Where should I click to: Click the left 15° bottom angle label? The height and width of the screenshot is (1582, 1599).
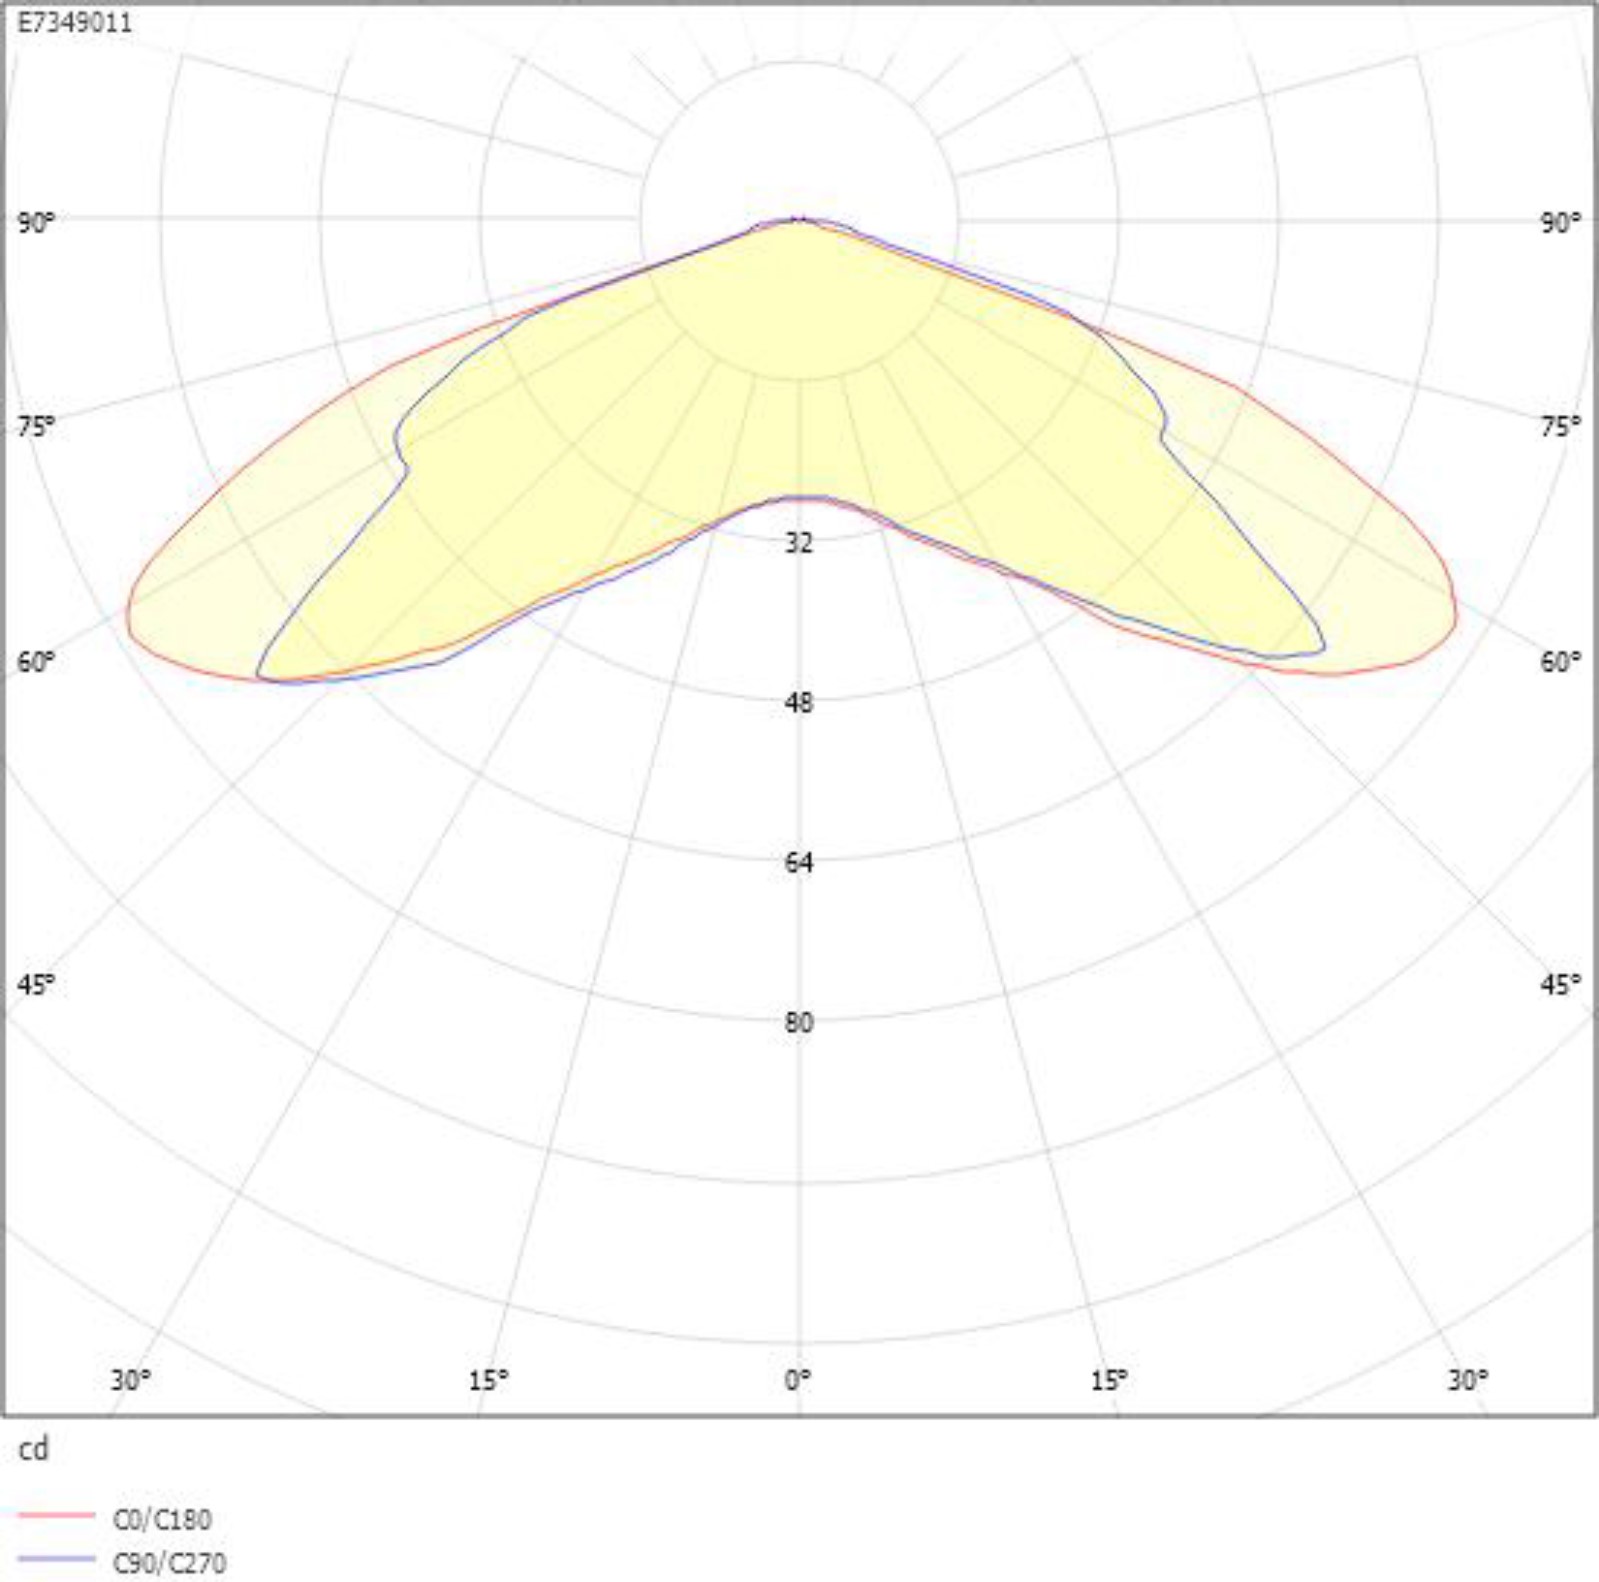click(488, 1380)
